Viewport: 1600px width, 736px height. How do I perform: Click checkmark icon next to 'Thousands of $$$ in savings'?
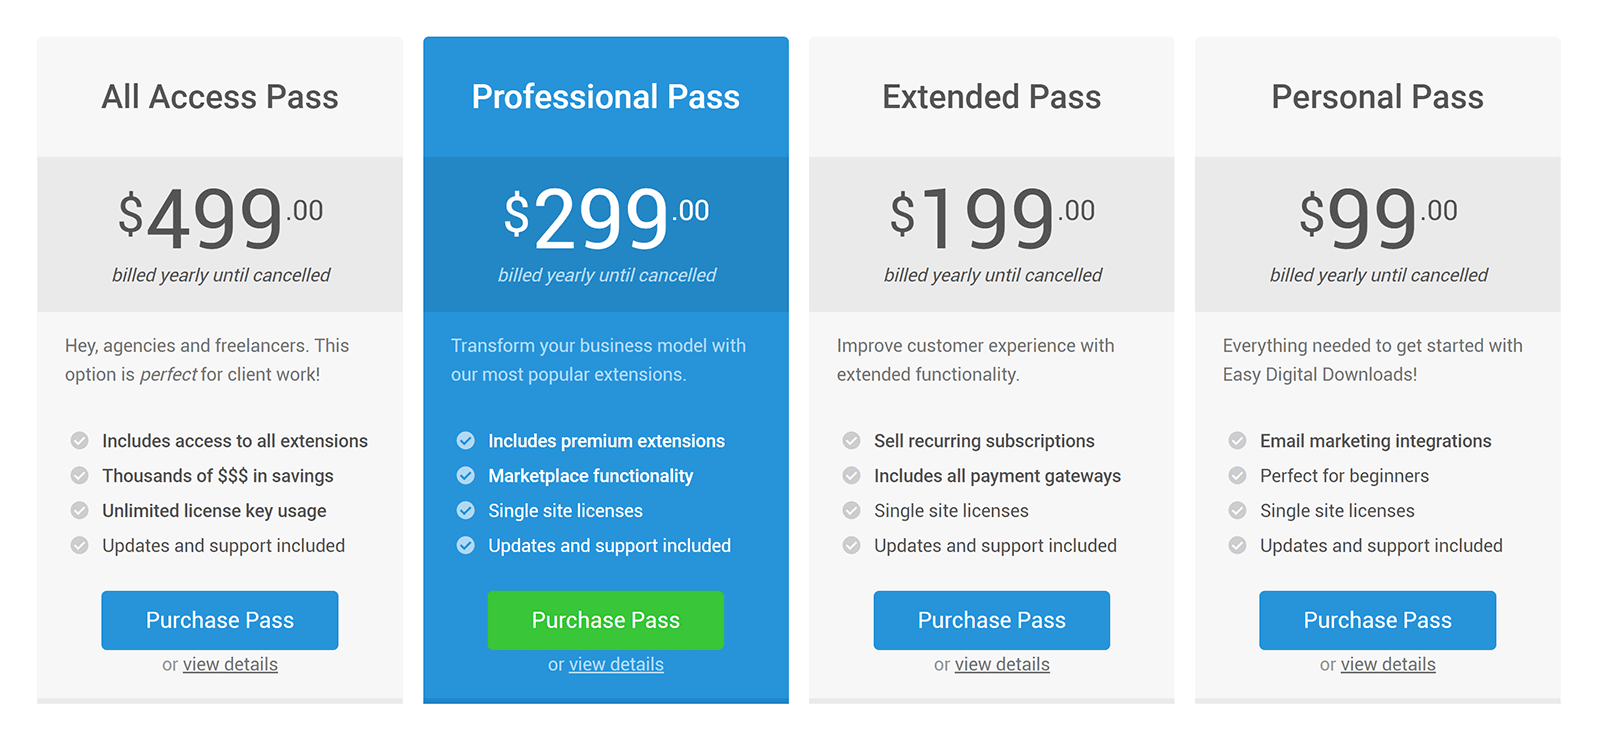[x=79, y=476]
